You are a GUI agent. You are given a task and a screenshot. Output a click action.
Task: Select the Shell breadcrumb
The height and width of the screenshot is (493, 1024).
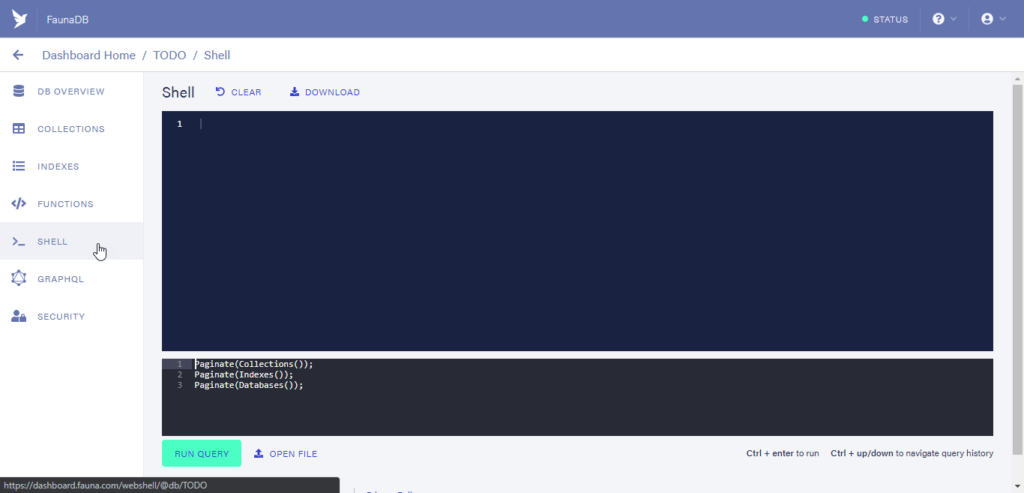point(217,56)
